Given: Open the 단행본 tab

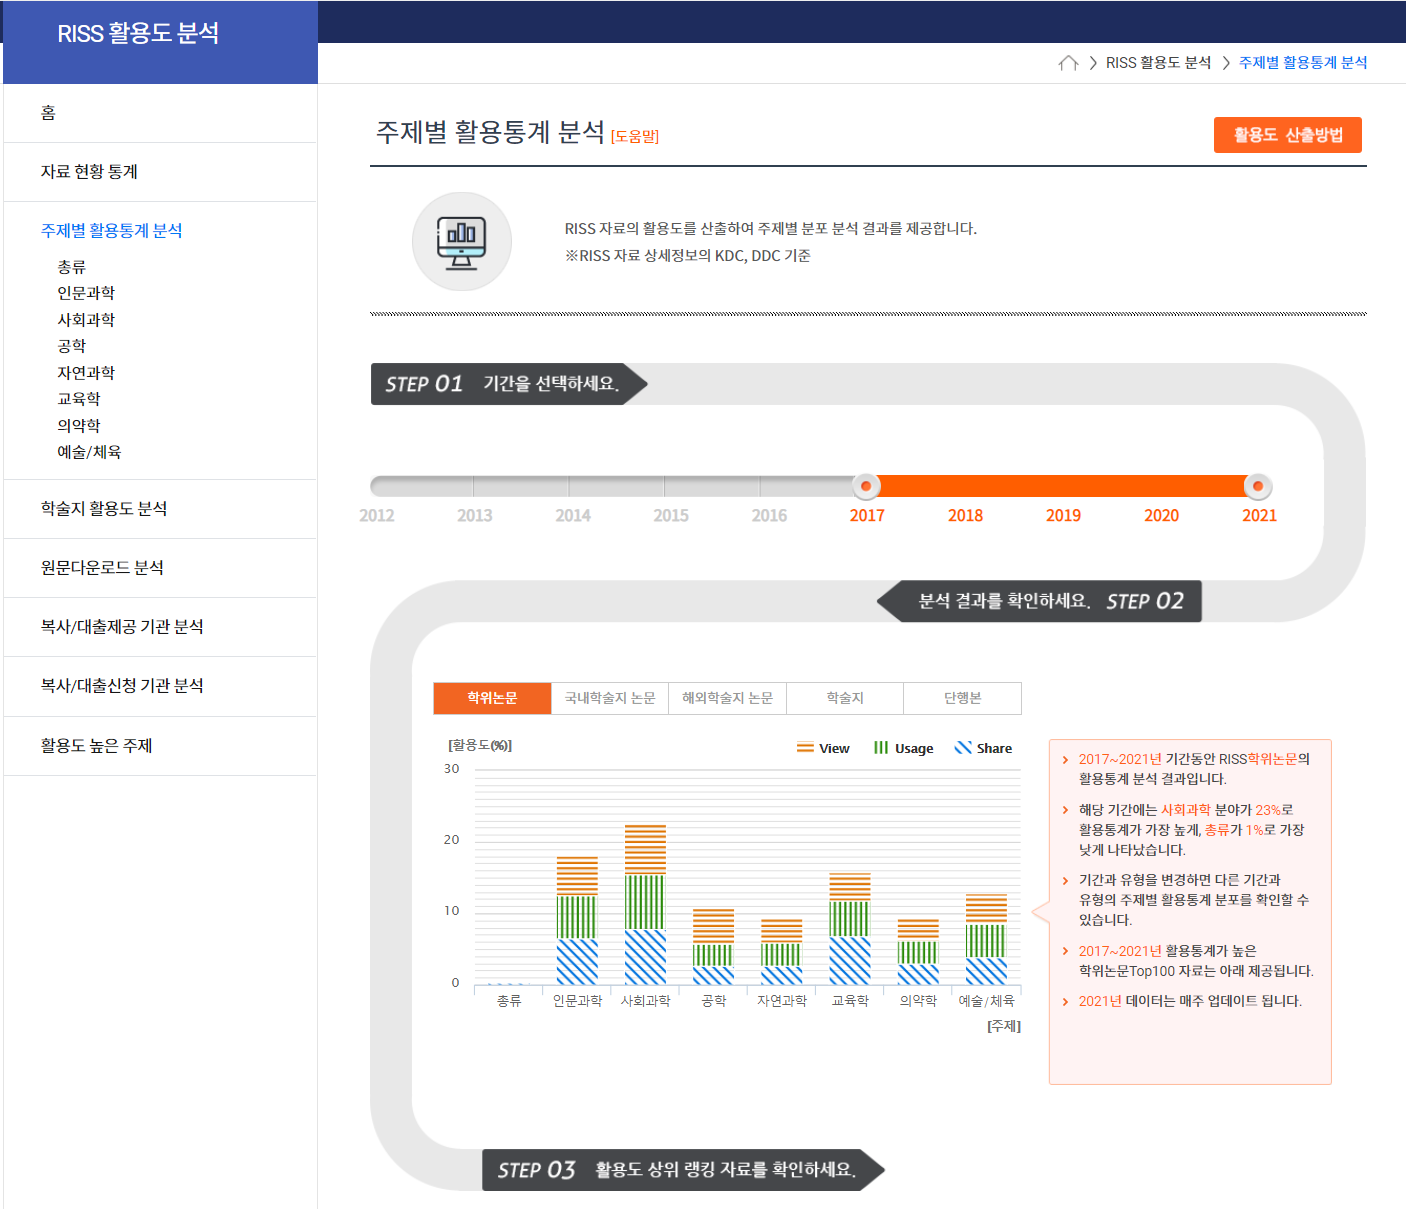Looking at the screenshot, I should [x=963, y=698].
